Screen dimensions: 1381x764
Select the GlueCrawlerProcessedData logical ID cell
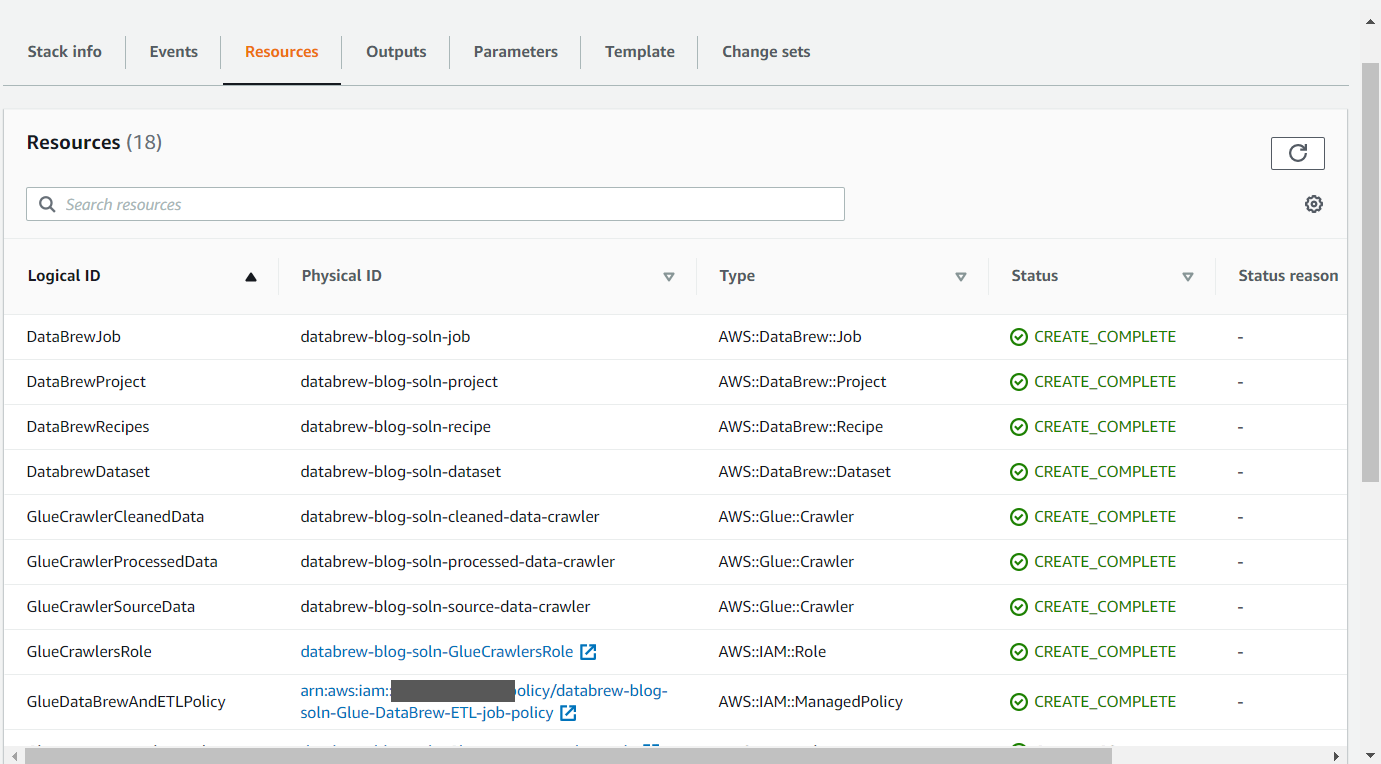click(x=122, y=562)
